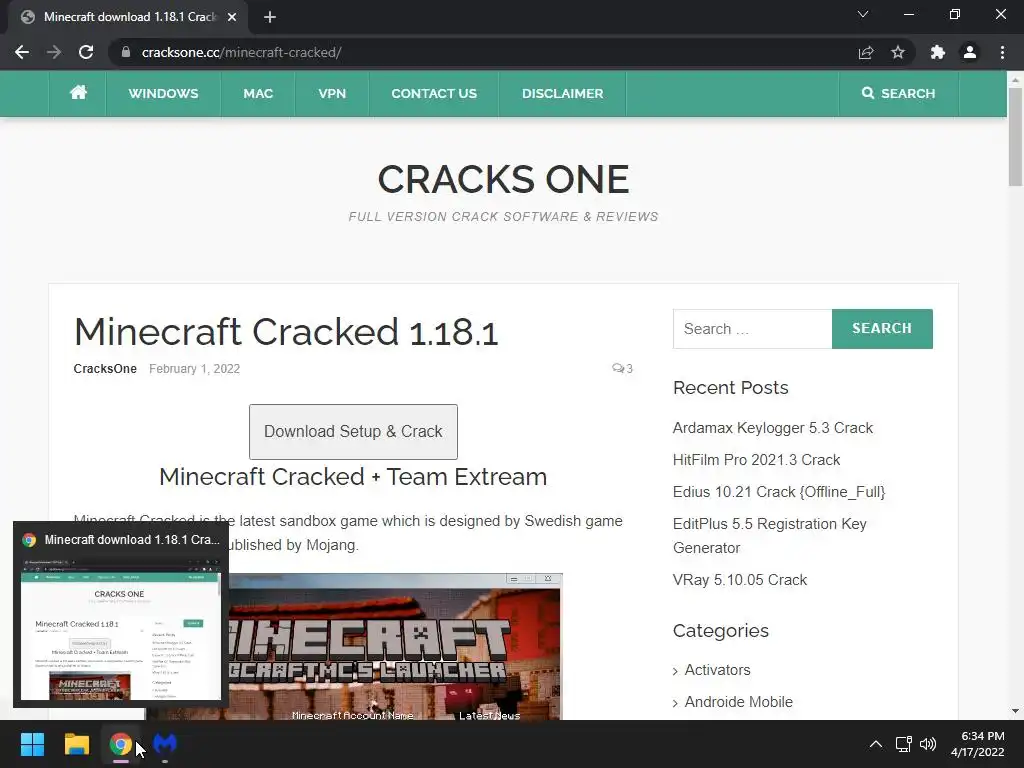Open Edius 10.21 Crack post
This screenshot has width=1024, height=768.
[779, 492]
